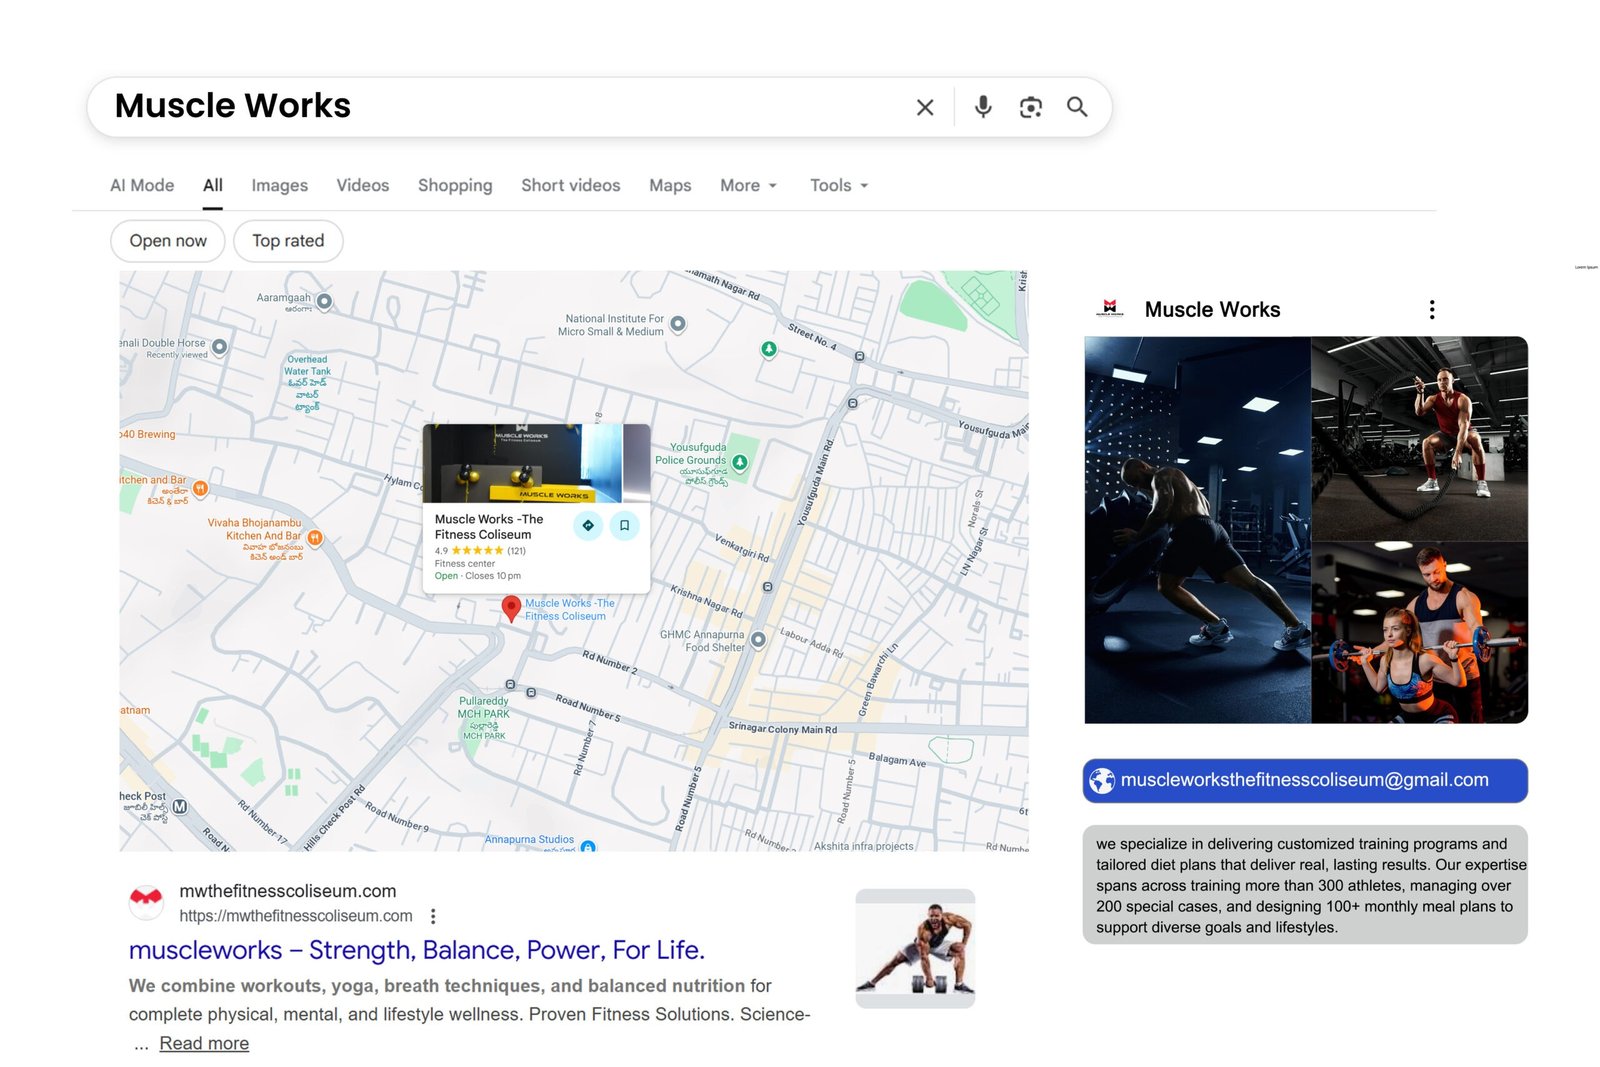
Task: Open the Tools dropdown
Action: (837, 185)
